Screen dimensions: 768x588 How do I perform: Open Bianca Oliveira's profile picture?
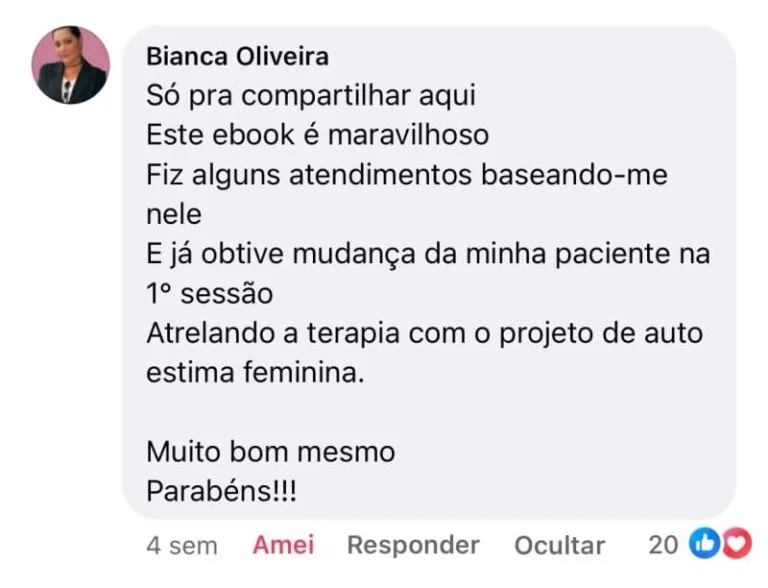(x=71, y=65)
